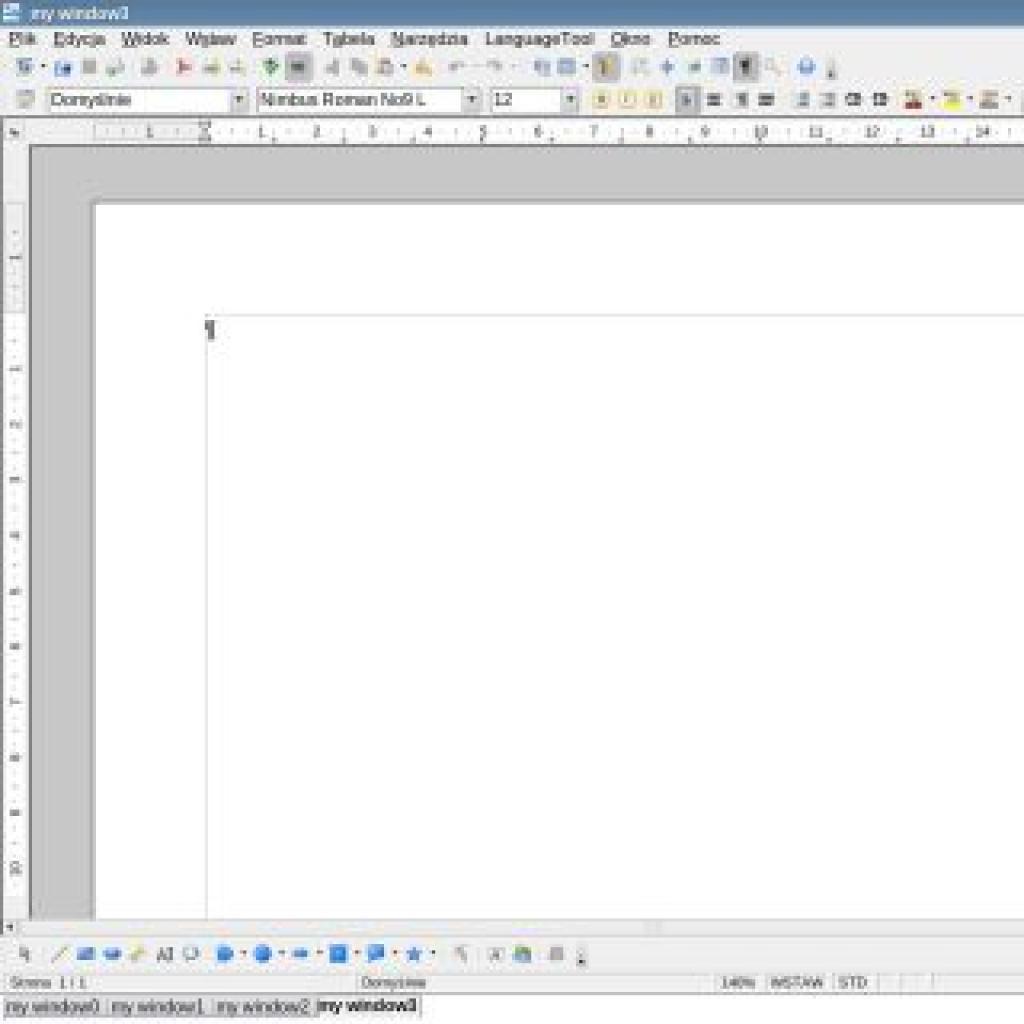
Task: Click the Export as PDF red icon
Action: [x=184, y=67]
